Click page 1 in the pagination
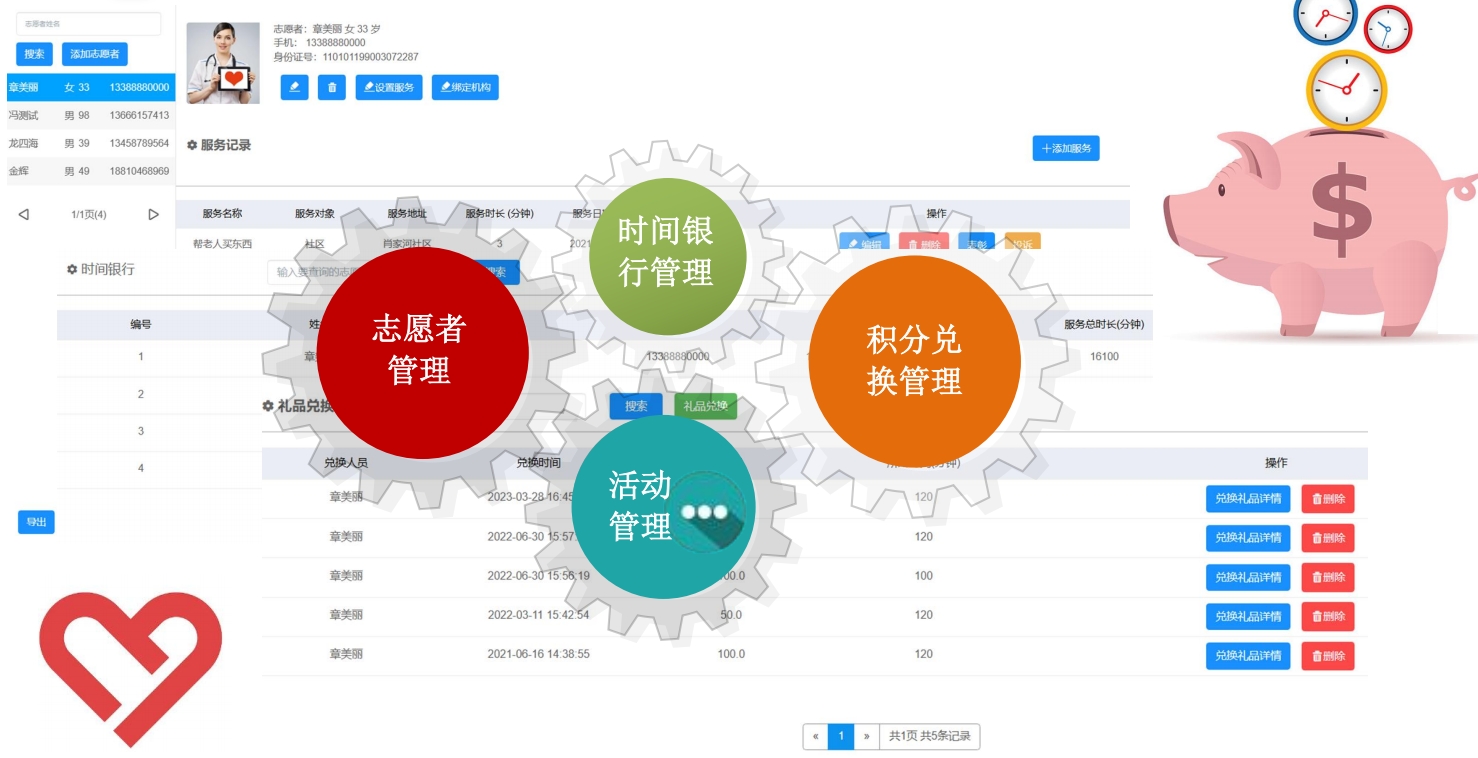The image size is (1478, 758). click(841, 737)
